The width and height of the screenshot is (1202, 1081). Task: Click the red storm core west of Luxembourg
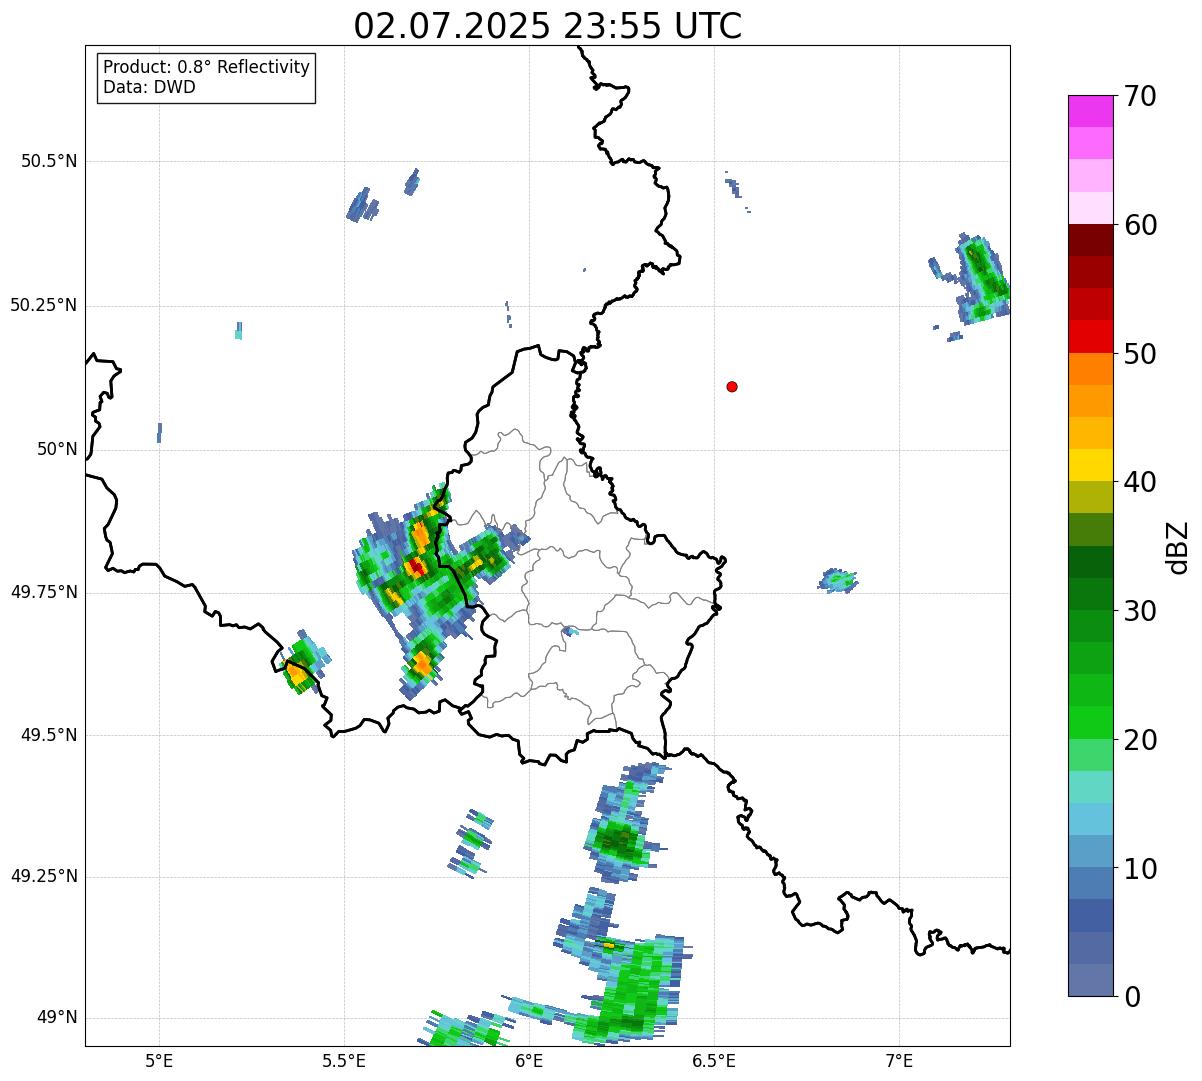(x=415, y=568)
